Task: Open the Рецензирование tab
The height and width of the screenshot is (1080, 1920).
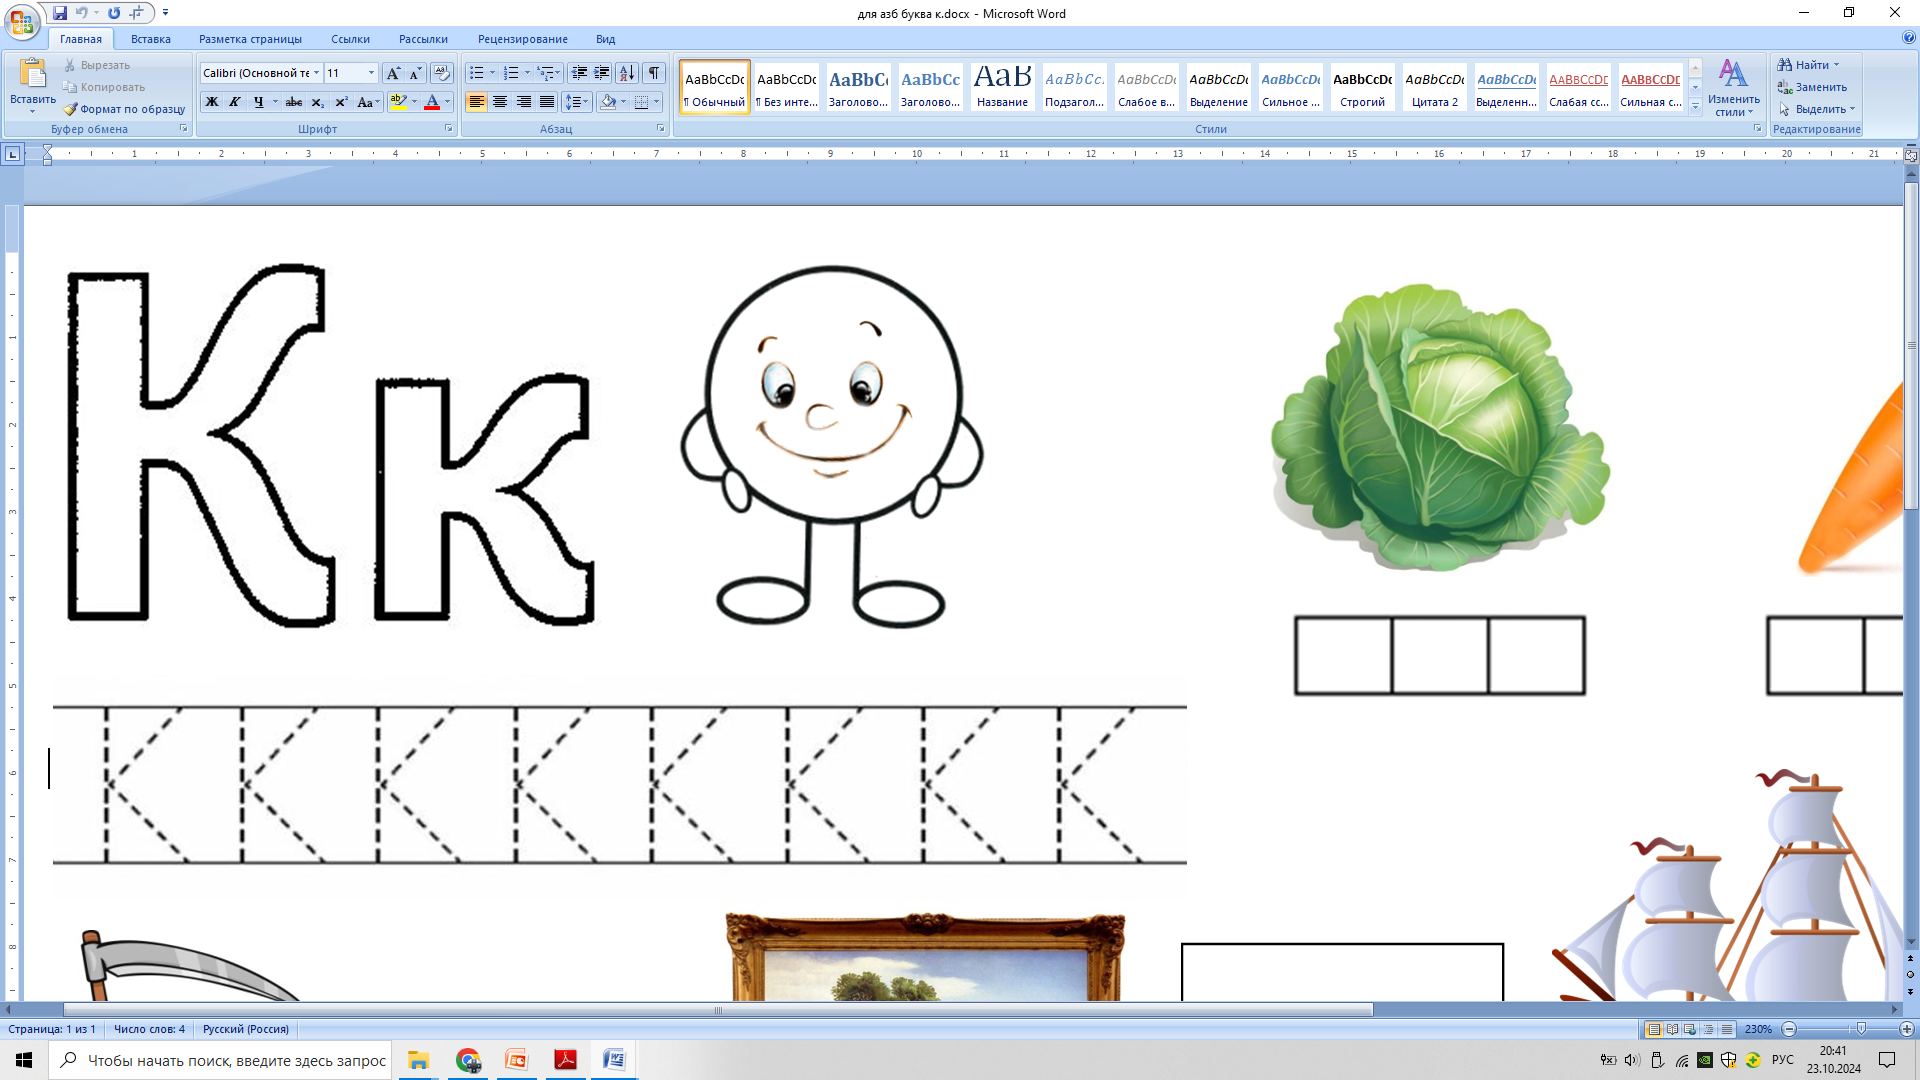Action: [522, 39]
